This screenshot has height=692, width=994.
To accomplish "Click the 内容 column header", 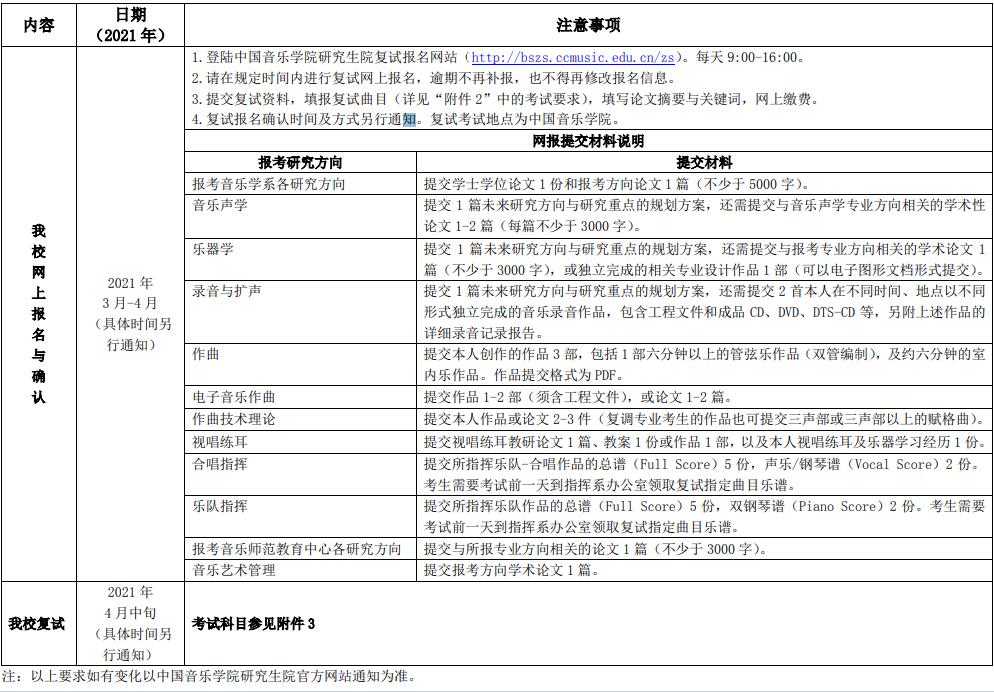I will (x=38, y=25).
